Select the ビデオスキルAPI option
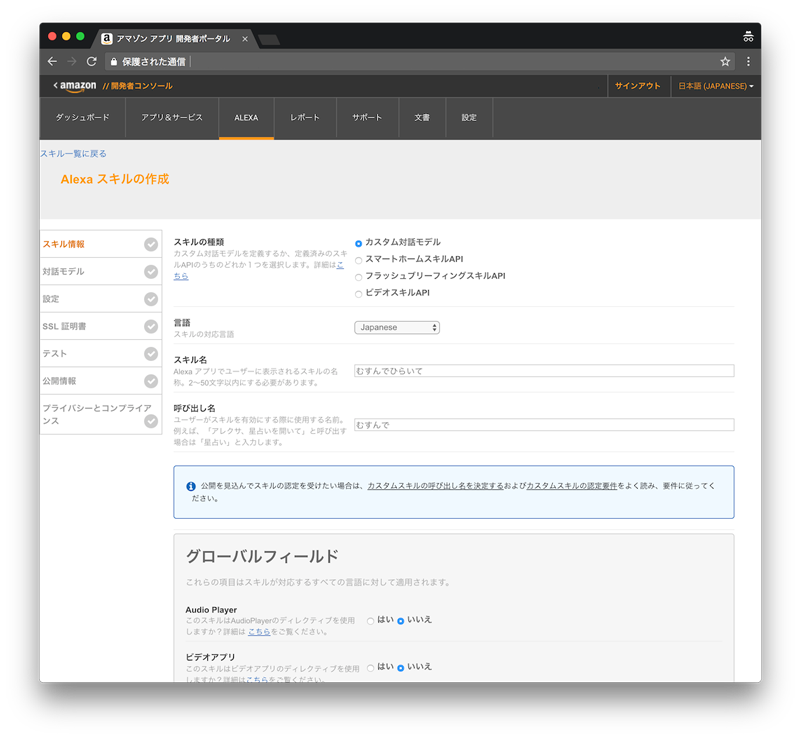The width and height of the screenshot is (800, 738). point(358,293)
